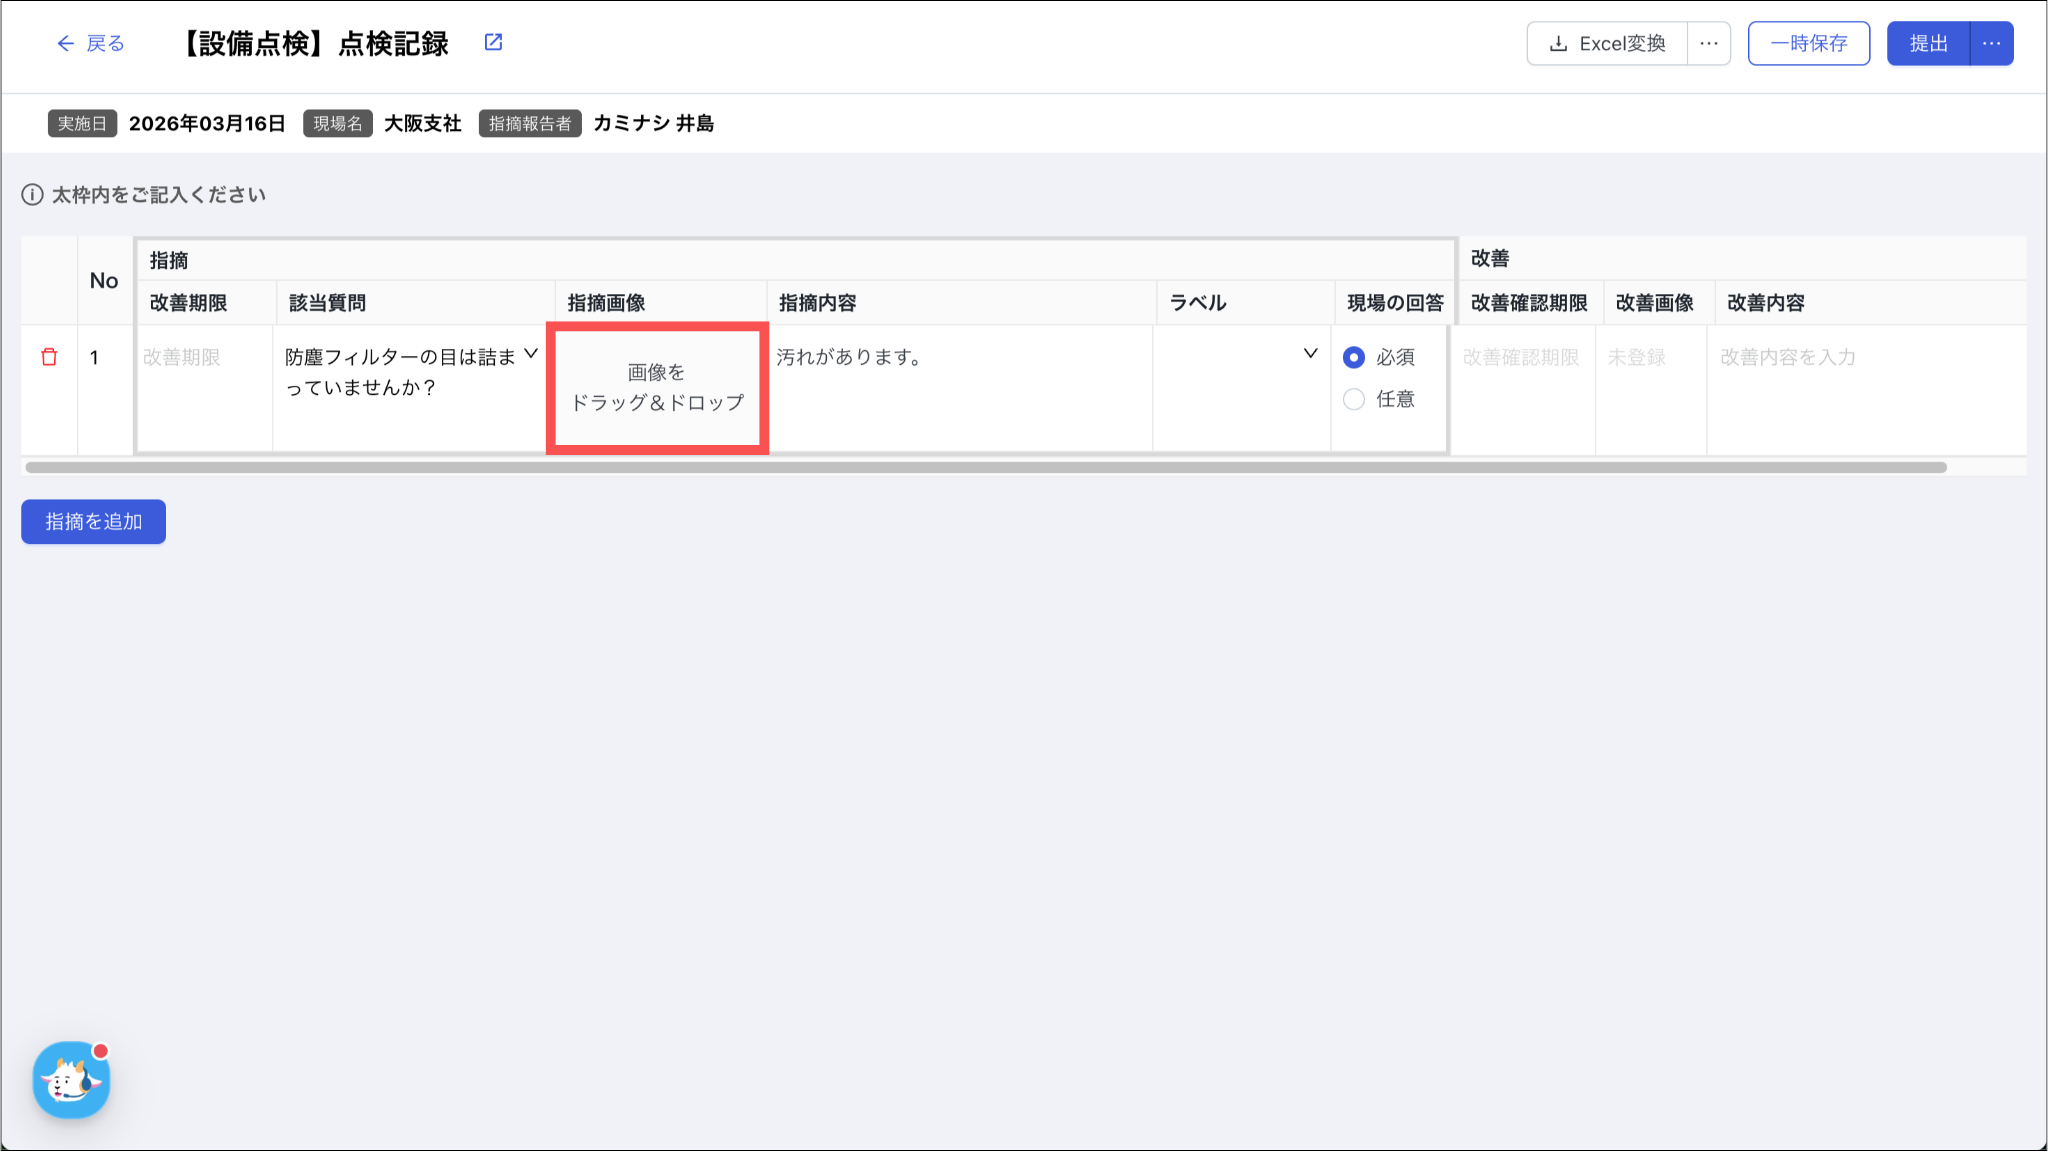Open the ラベル dropdown
Image resolution: width=2048 pixels, height=1151 pixels.
tap(1310, 354)
